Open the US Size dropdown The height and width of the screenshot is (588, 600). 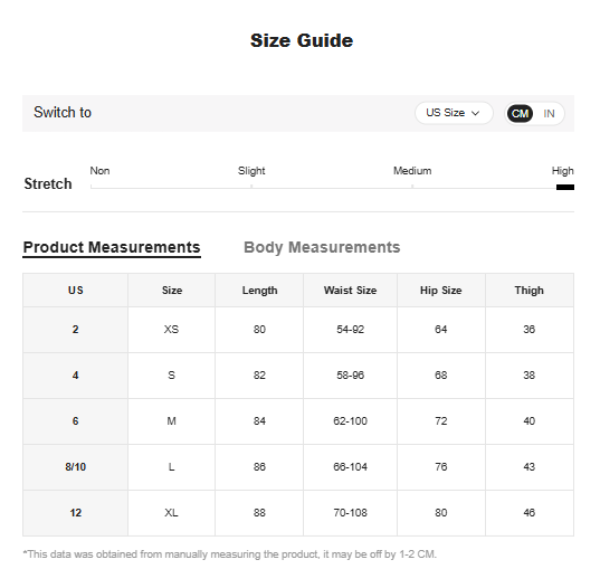[x=452, y=113]
